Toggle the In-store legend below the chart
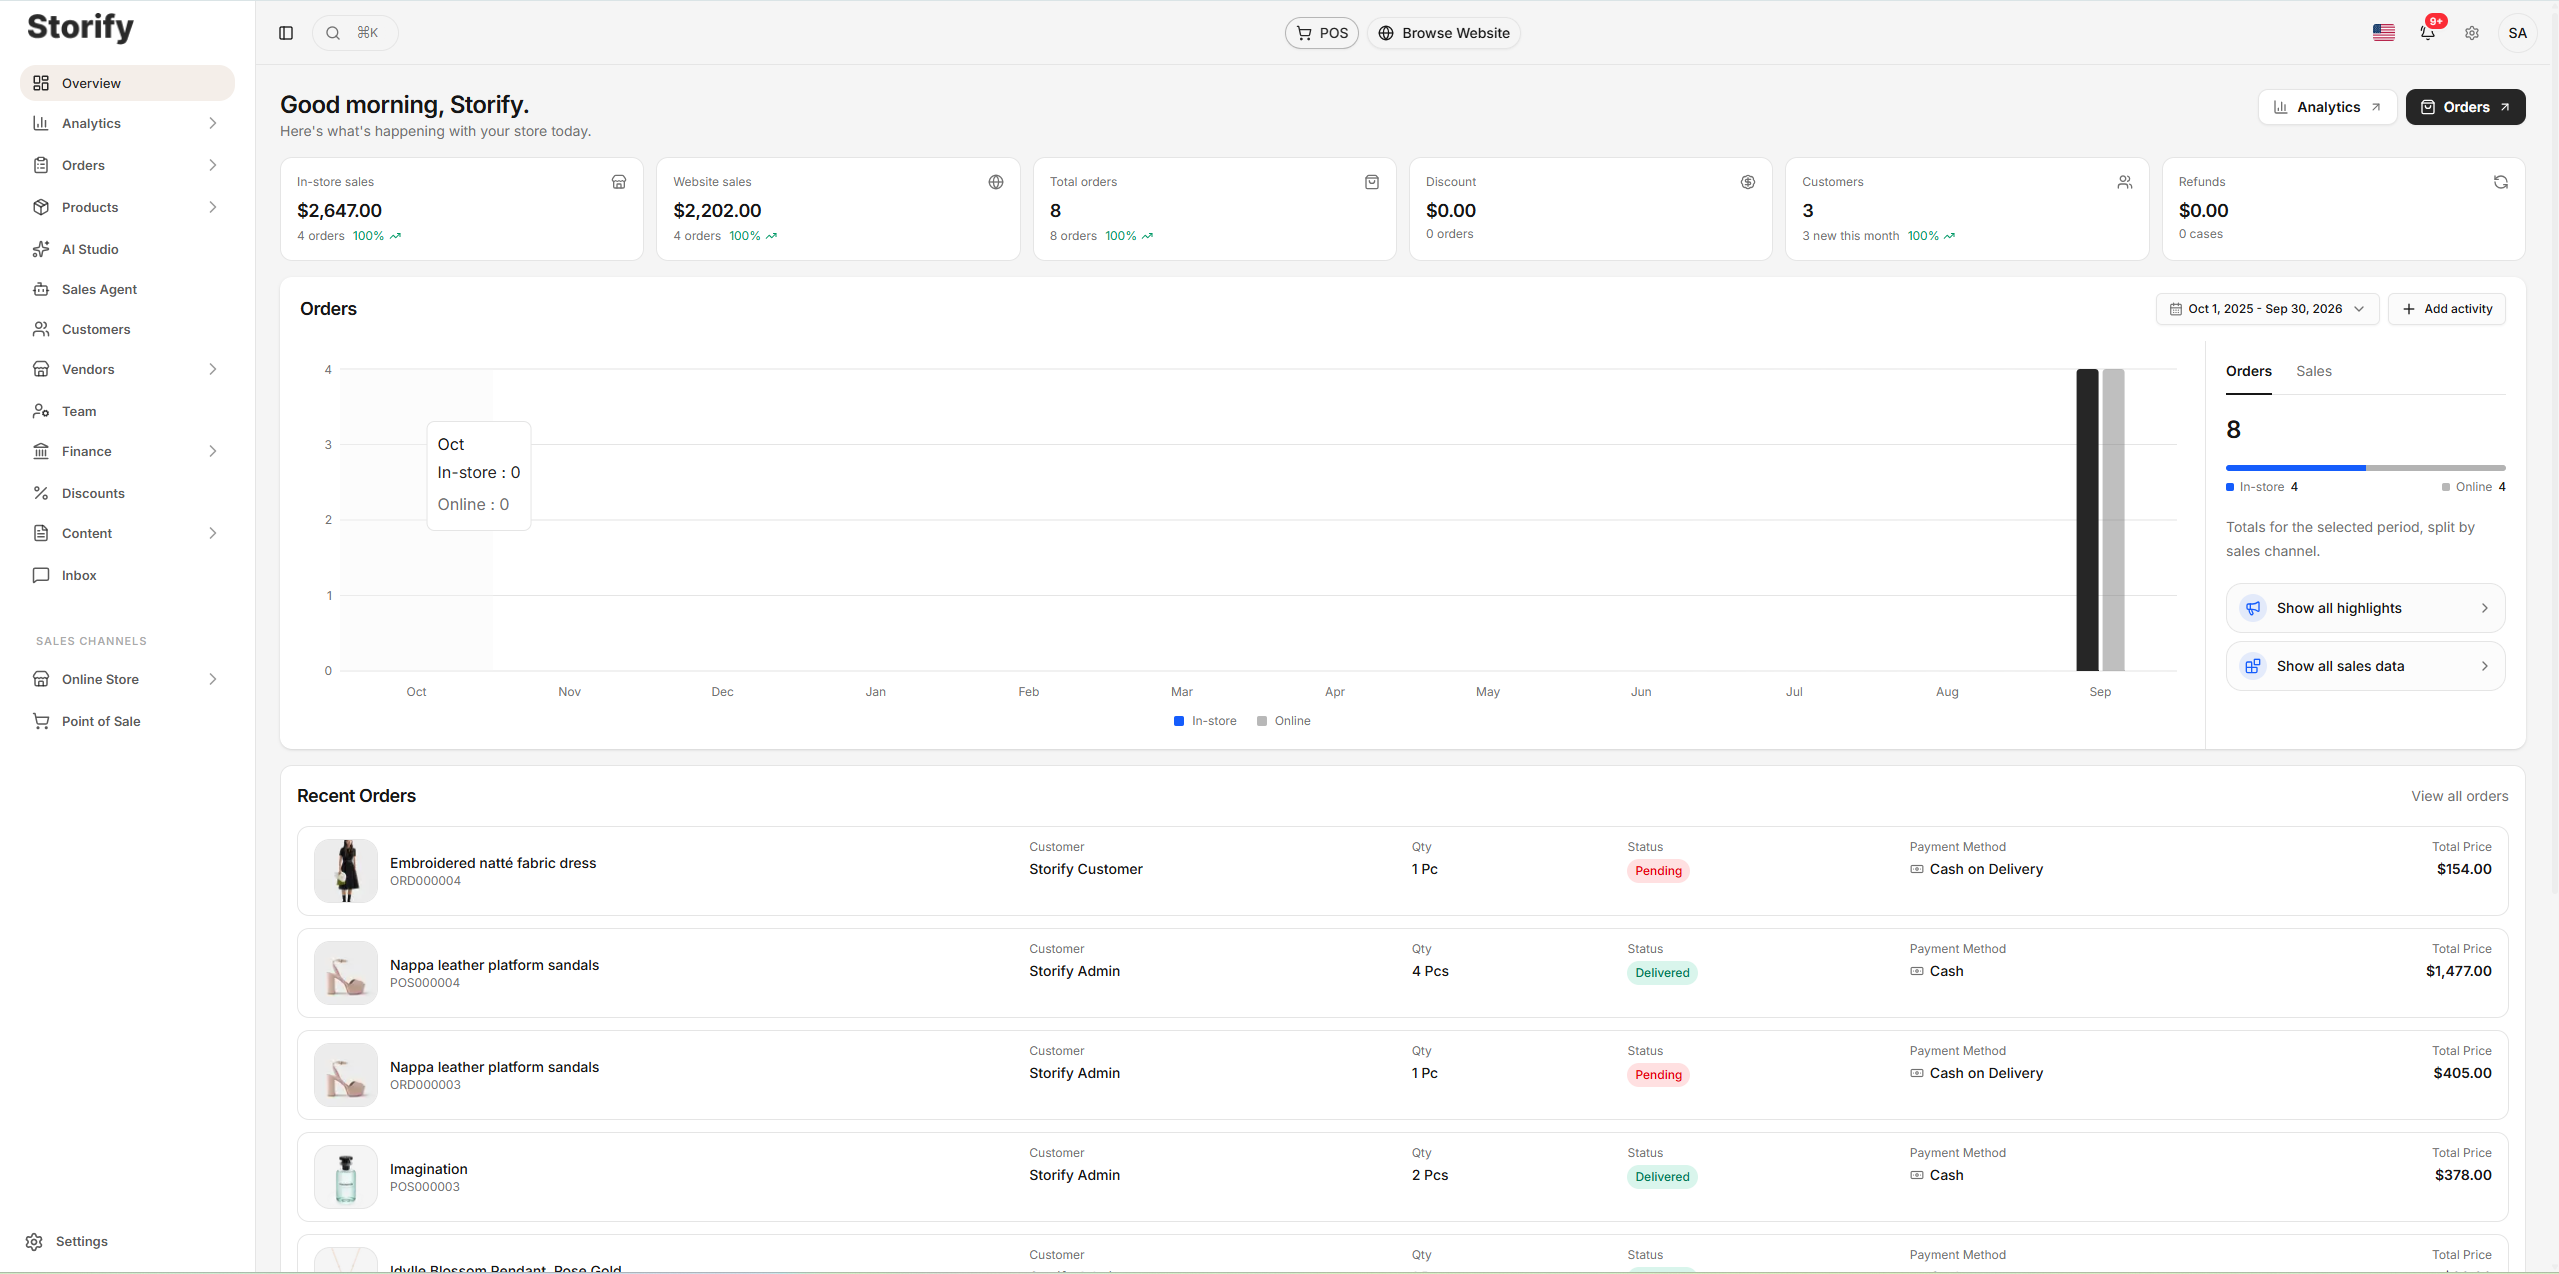2559x1274 pixels. click(1205, 721)
